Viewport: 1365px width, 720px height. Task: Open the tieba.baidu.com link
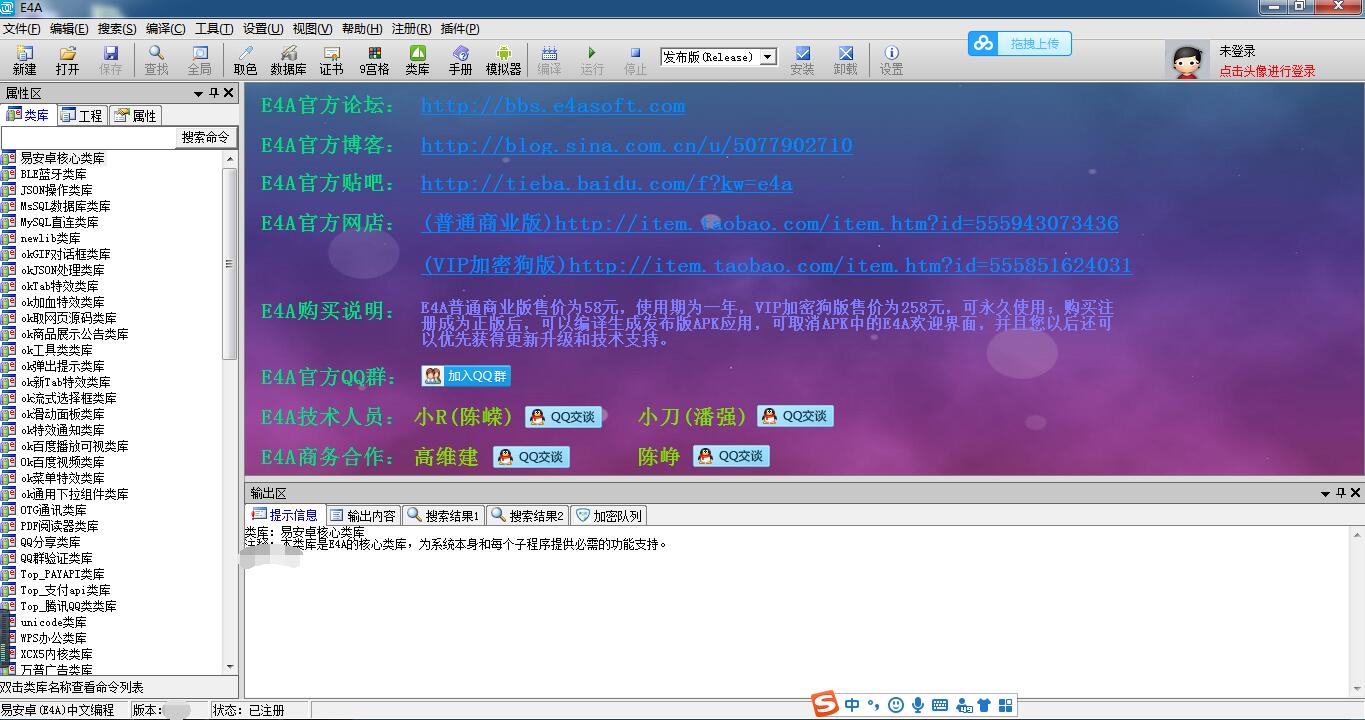pos(607,184)
